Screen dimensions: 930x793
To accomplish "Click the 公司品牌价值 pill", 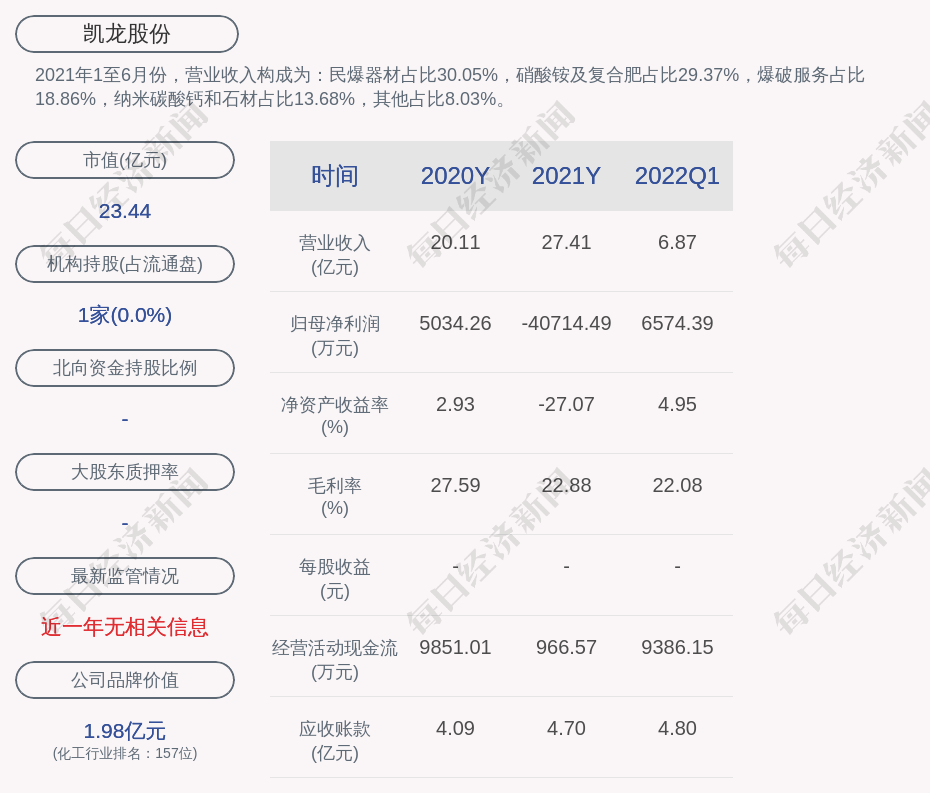I will point(125,680).
